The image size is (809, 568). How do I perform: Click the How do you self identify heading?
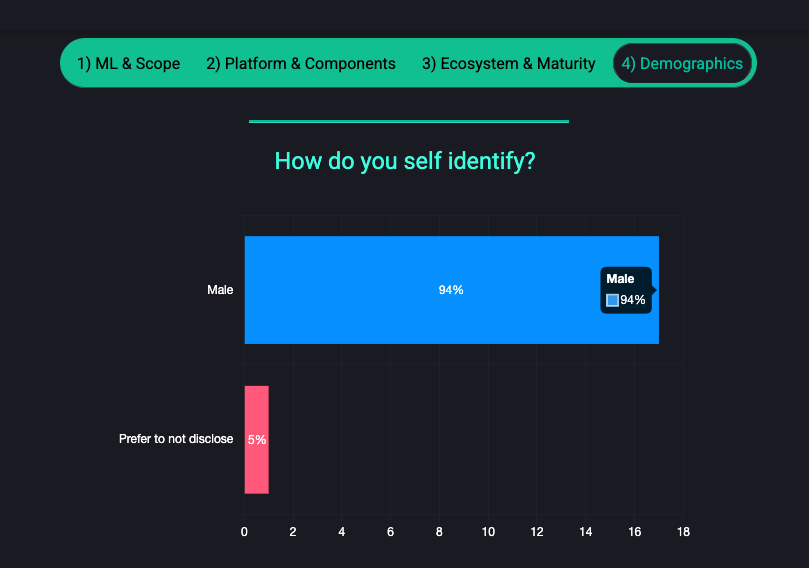pyautogui.click(x=405, y=161)
